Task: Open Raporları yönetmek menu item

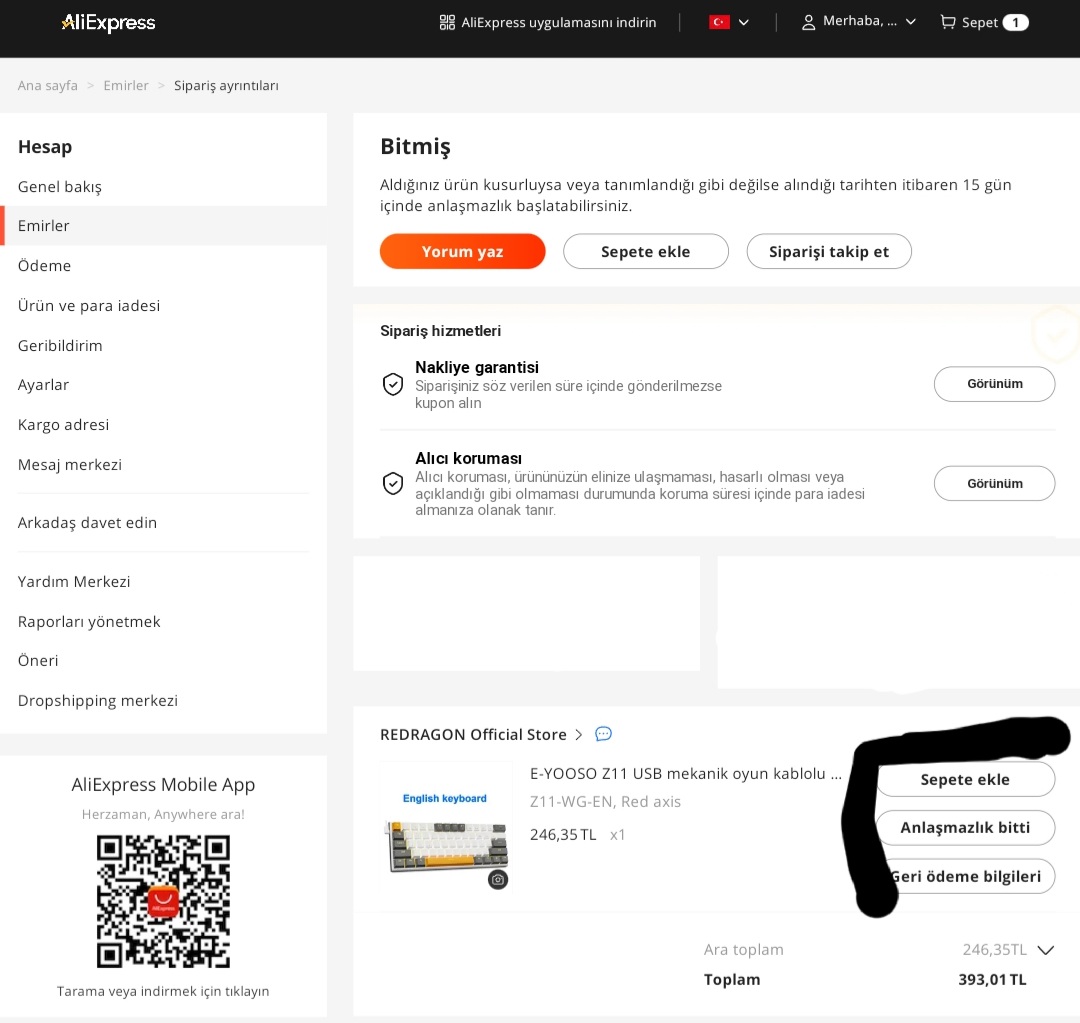Action: point(89,621)
